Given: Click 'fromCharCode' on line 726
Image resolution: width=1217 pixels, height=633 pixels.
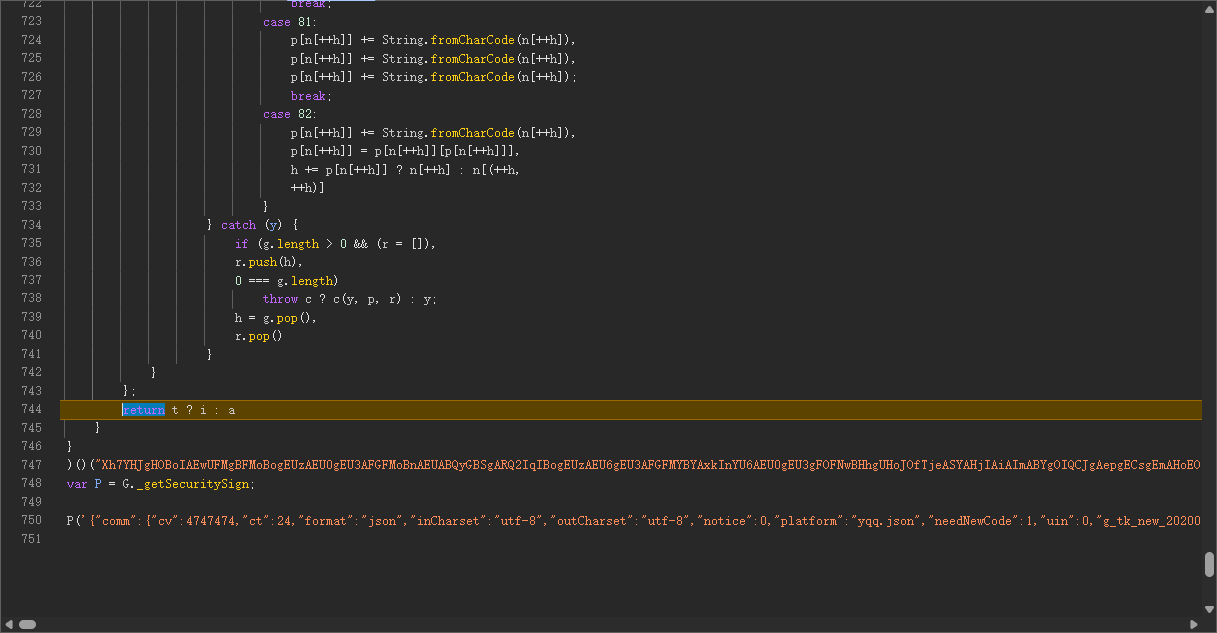Looking at the screenshot, I should pyautogui.click(x=473, y=77).
